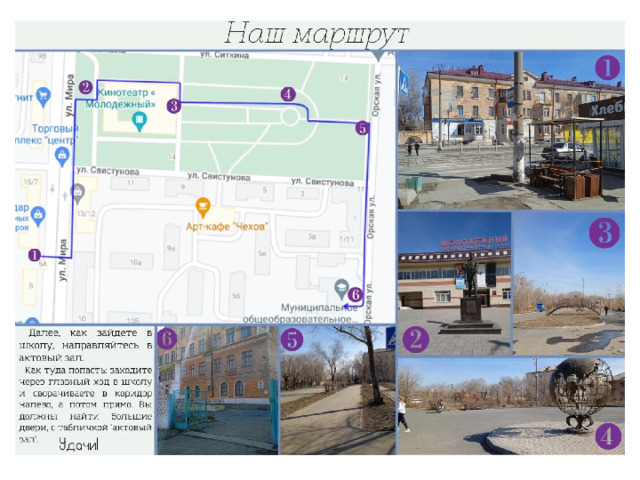Click the Наш маршрут title heading
640x480 pixels.
point(317,34)
